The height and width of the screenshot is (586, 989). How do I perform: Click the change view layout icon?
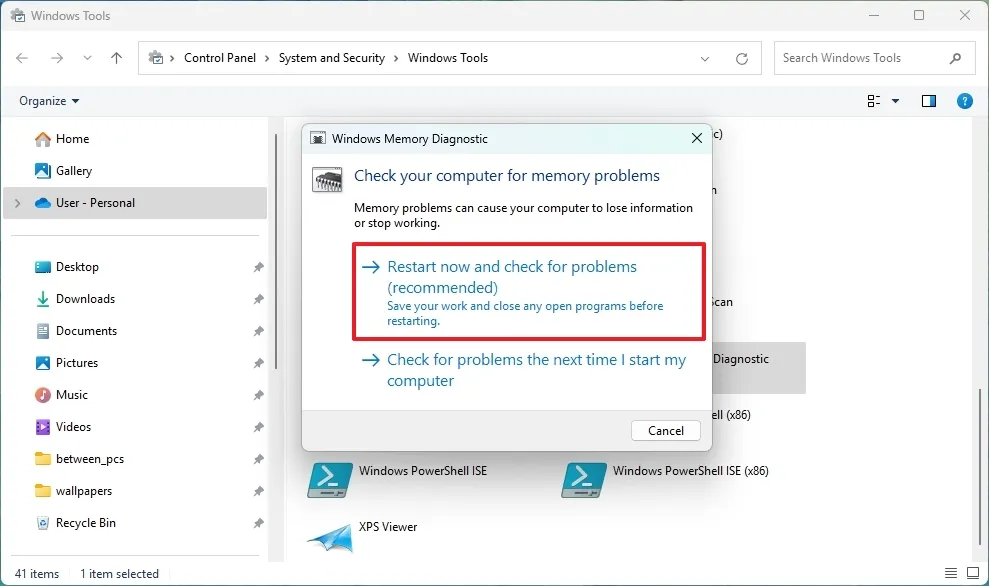pyautogui.click(x=874, y=101)
